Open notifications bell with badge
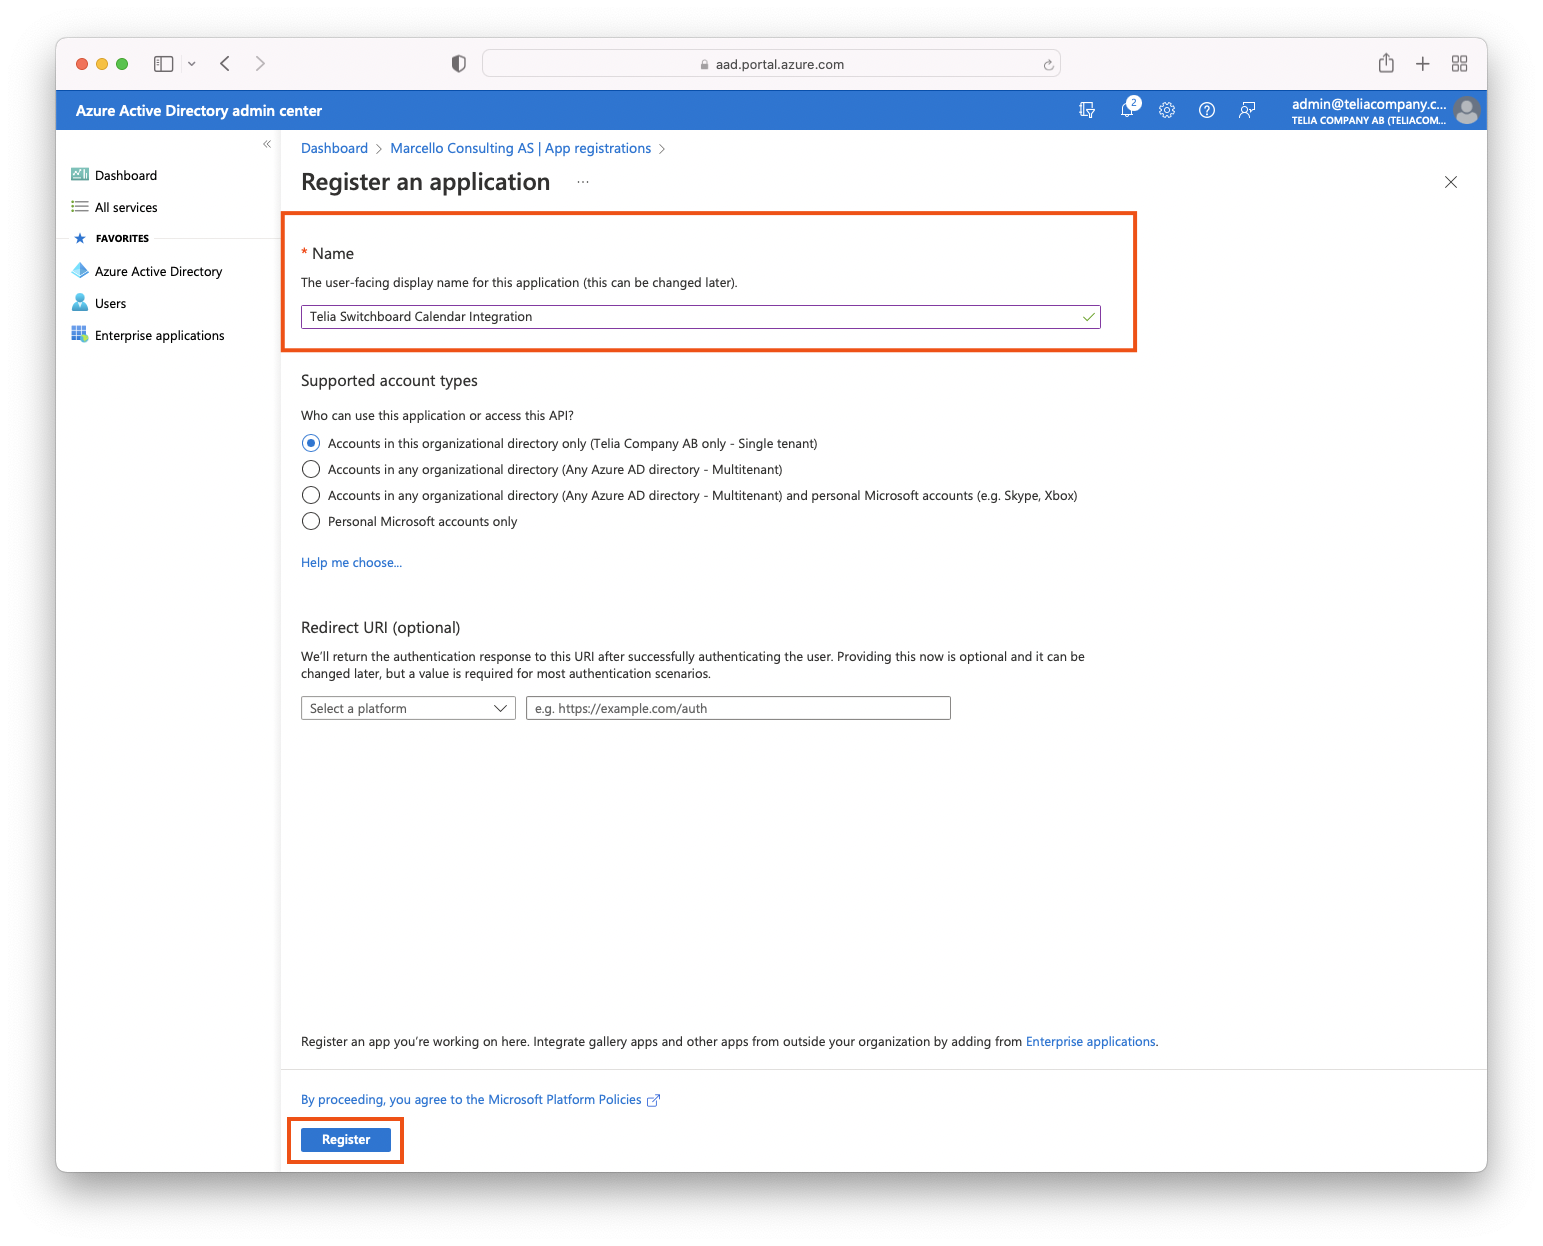1543x1246 pixels. coord(1128,109)
